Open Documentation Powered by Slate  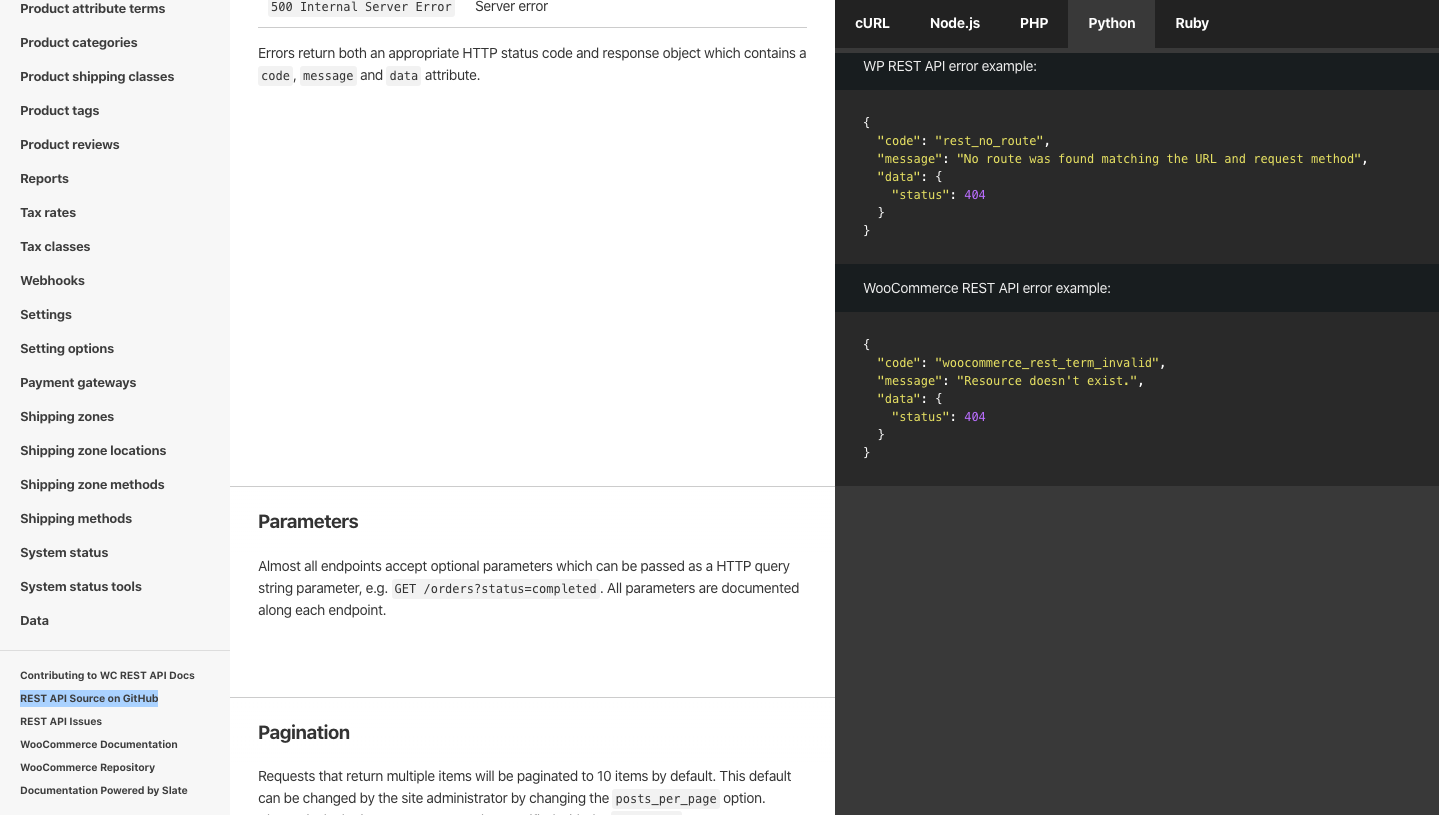coord(103,790)
